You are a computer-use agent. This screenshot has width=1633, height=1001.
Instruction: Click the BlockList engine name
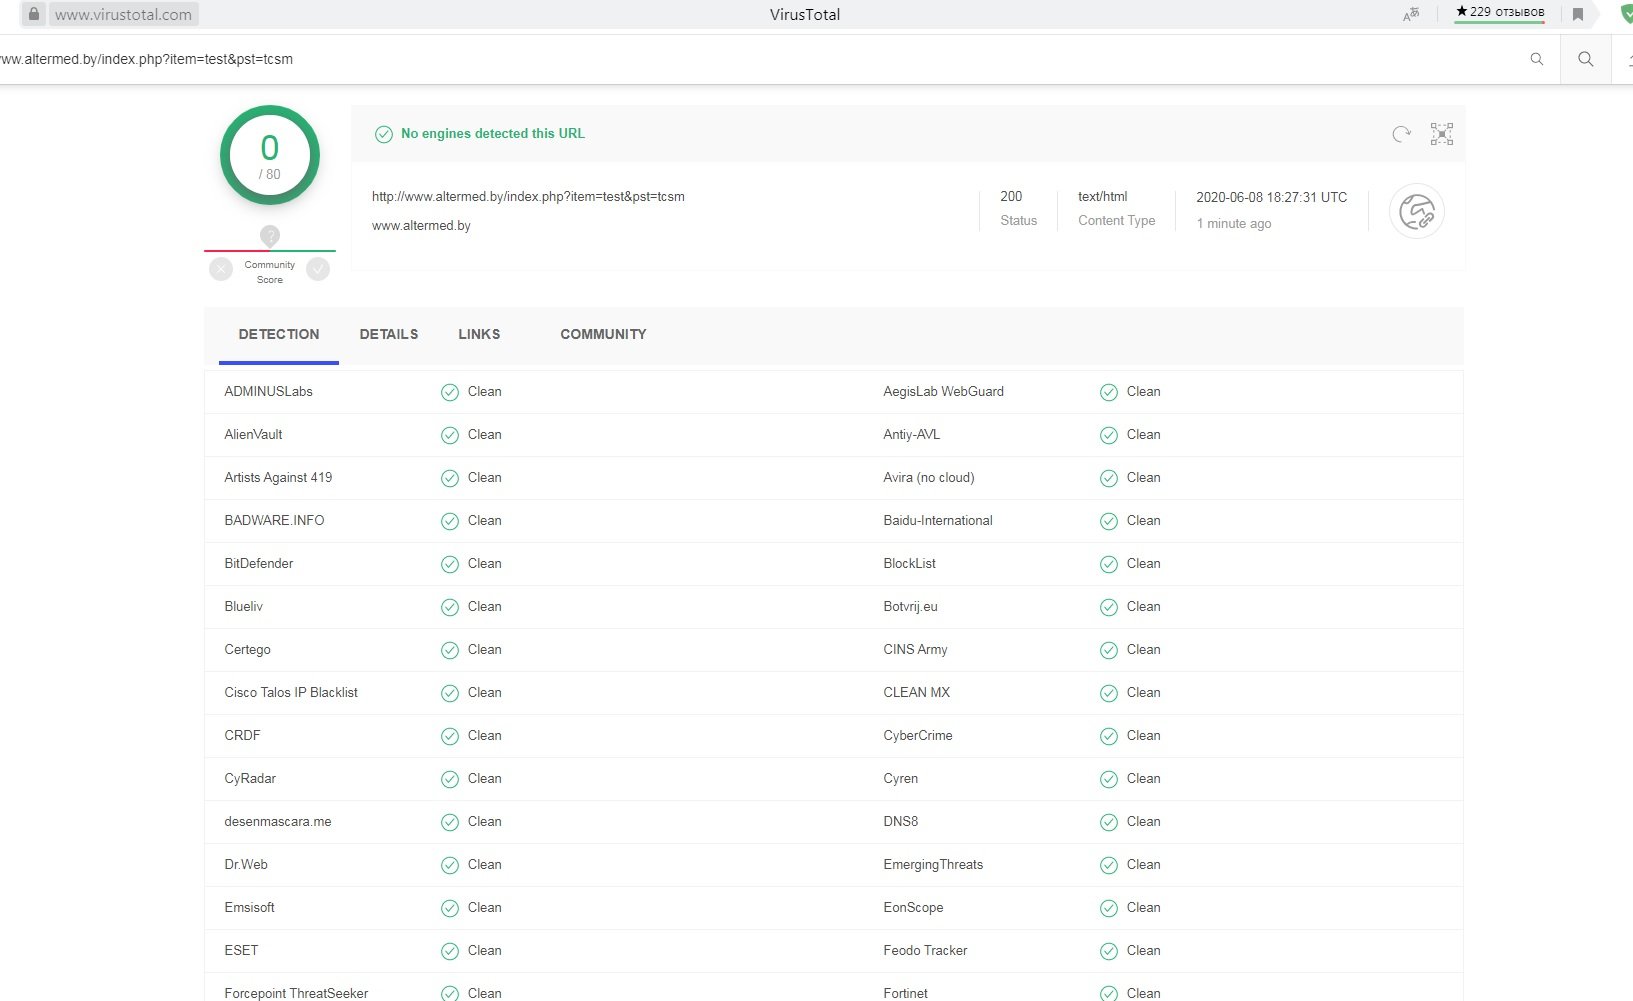click(x=909, y=563)
